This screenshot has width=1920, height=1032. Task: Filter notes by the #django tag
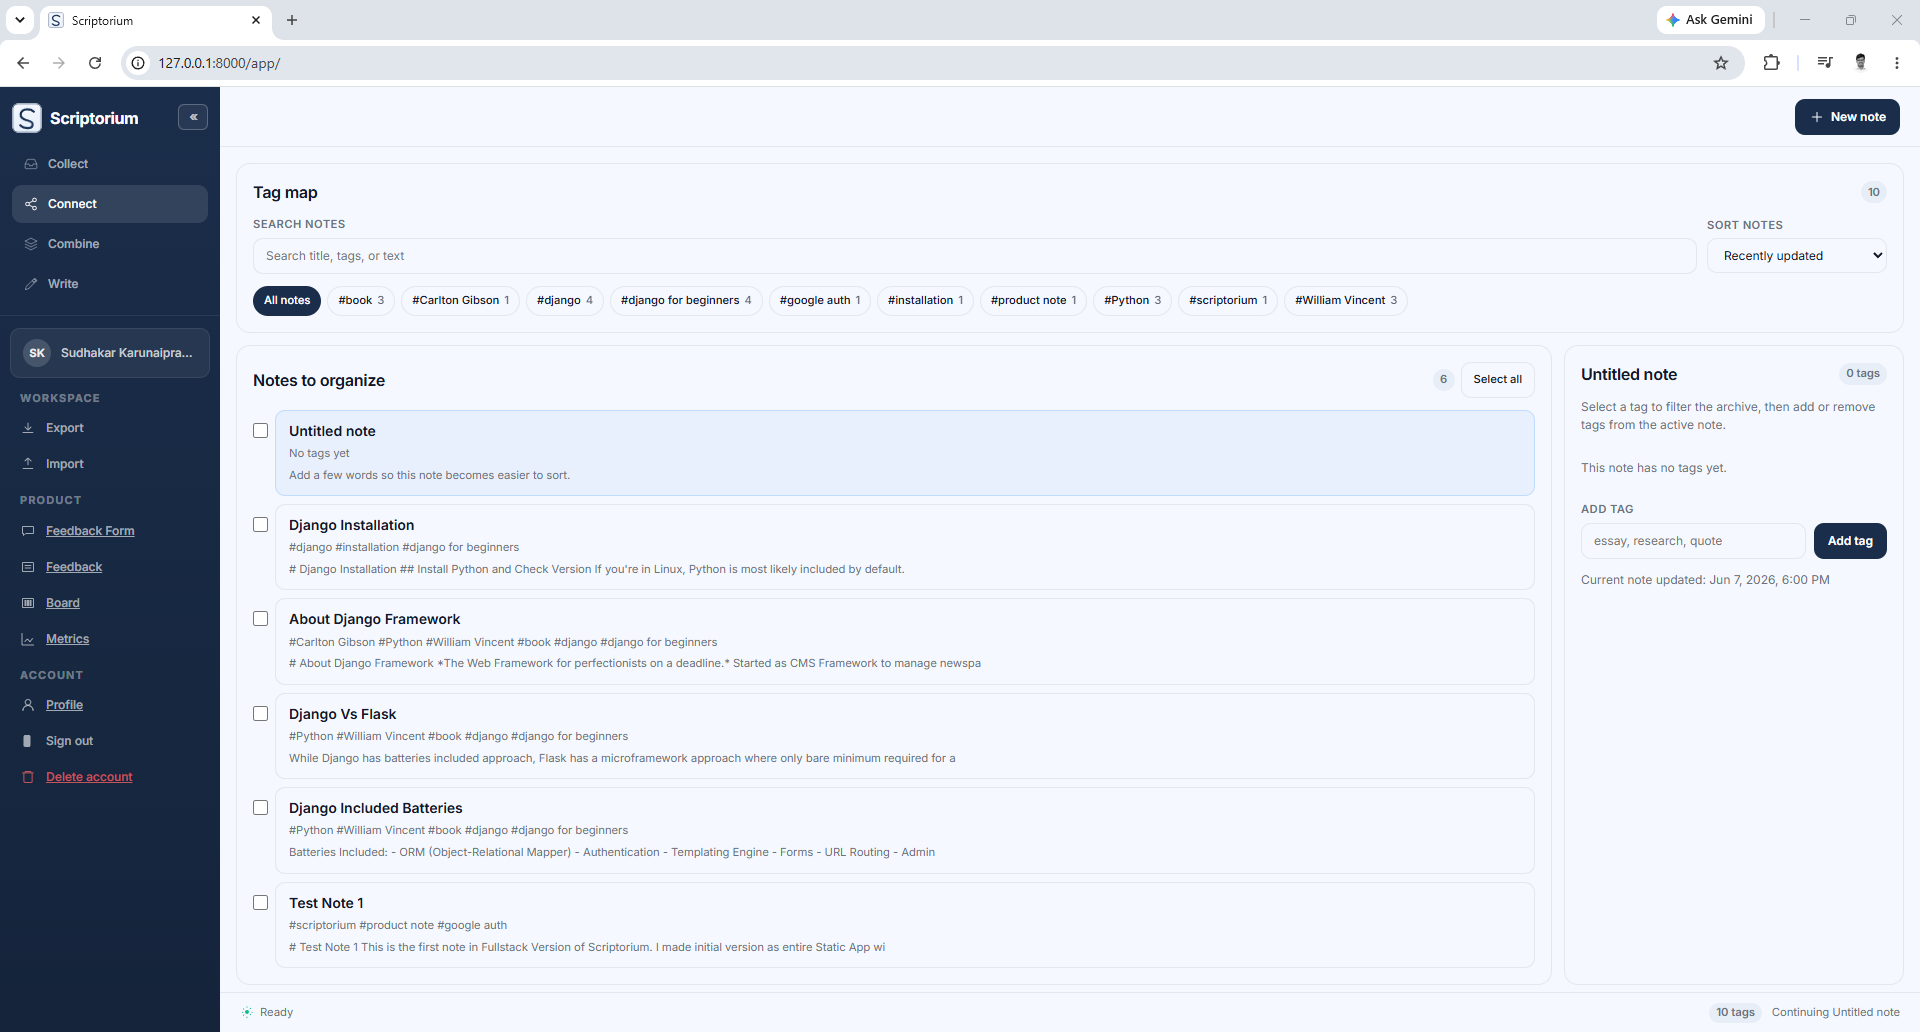(x=564, y=300)
